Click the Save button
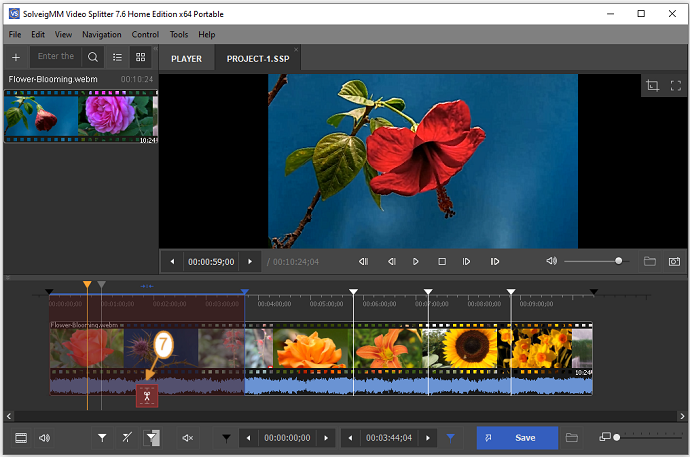Image resolution: width=690 pixels, height=457 pixels. point(518,438)
